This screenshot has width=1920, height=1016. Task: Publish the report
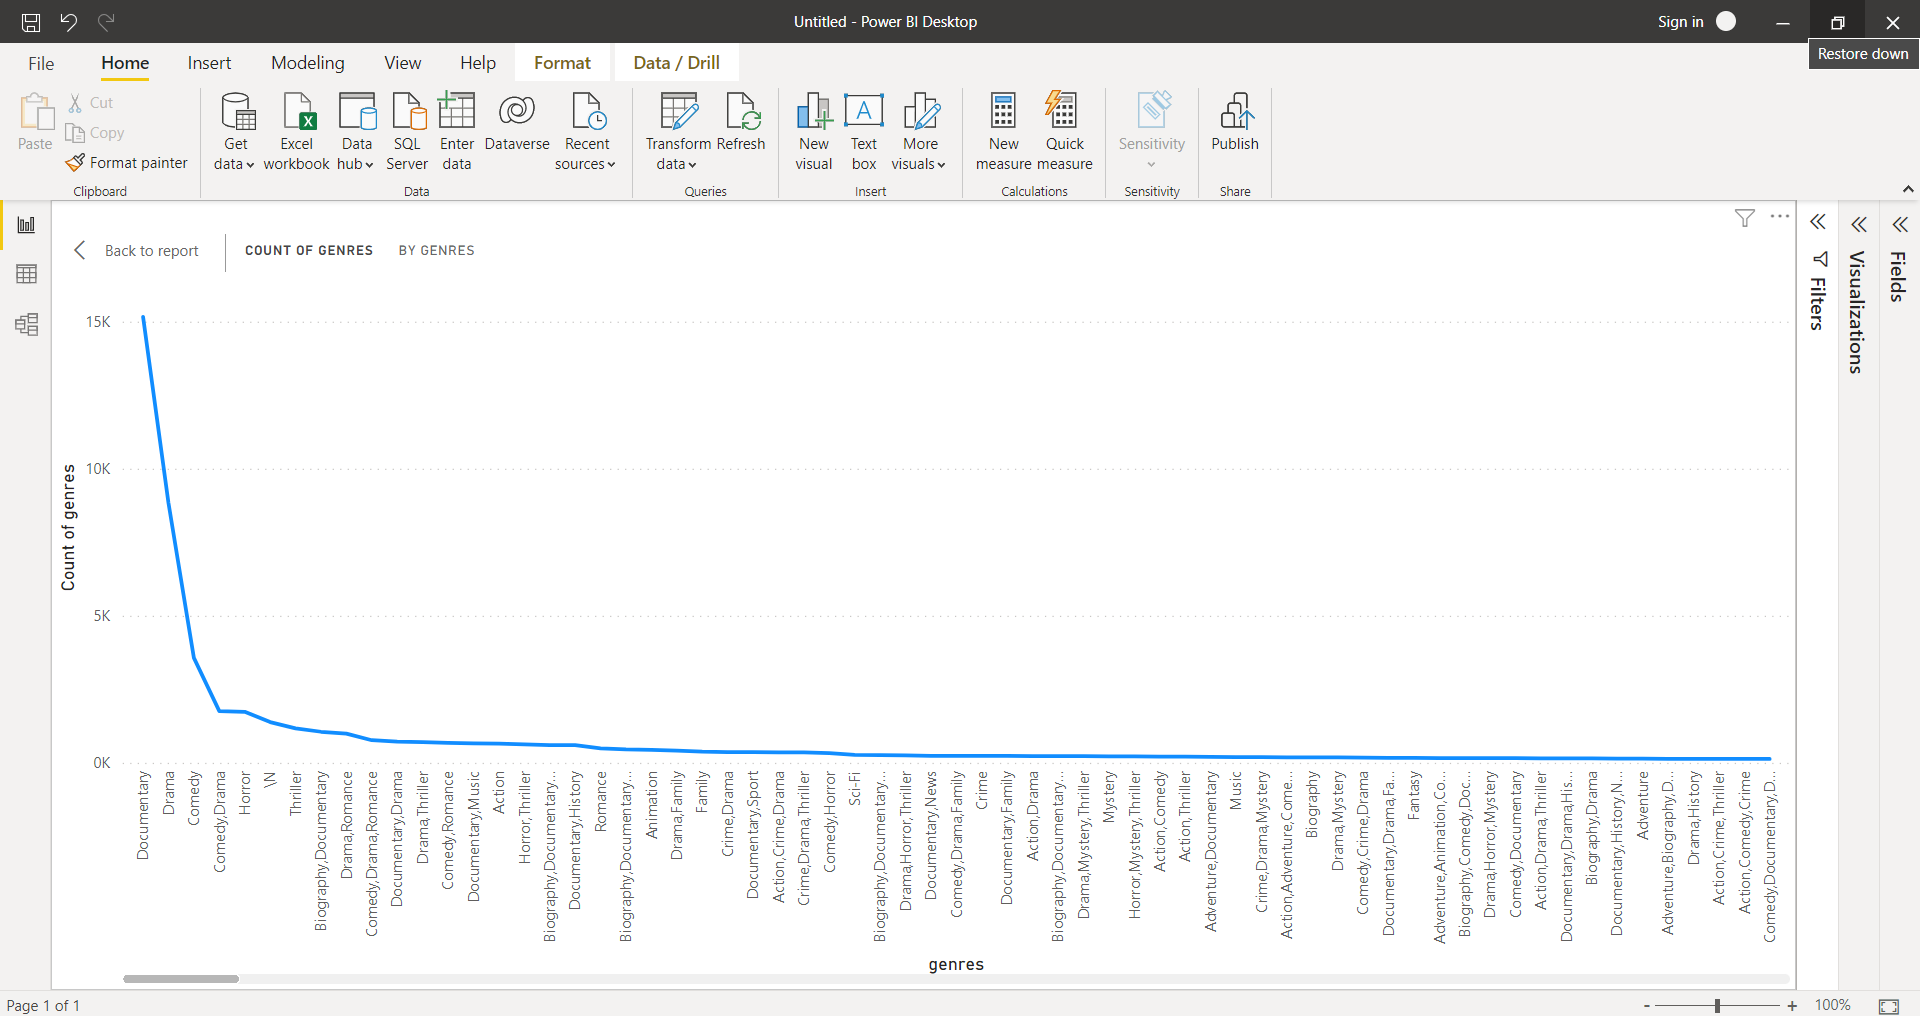click(1235, 125)
